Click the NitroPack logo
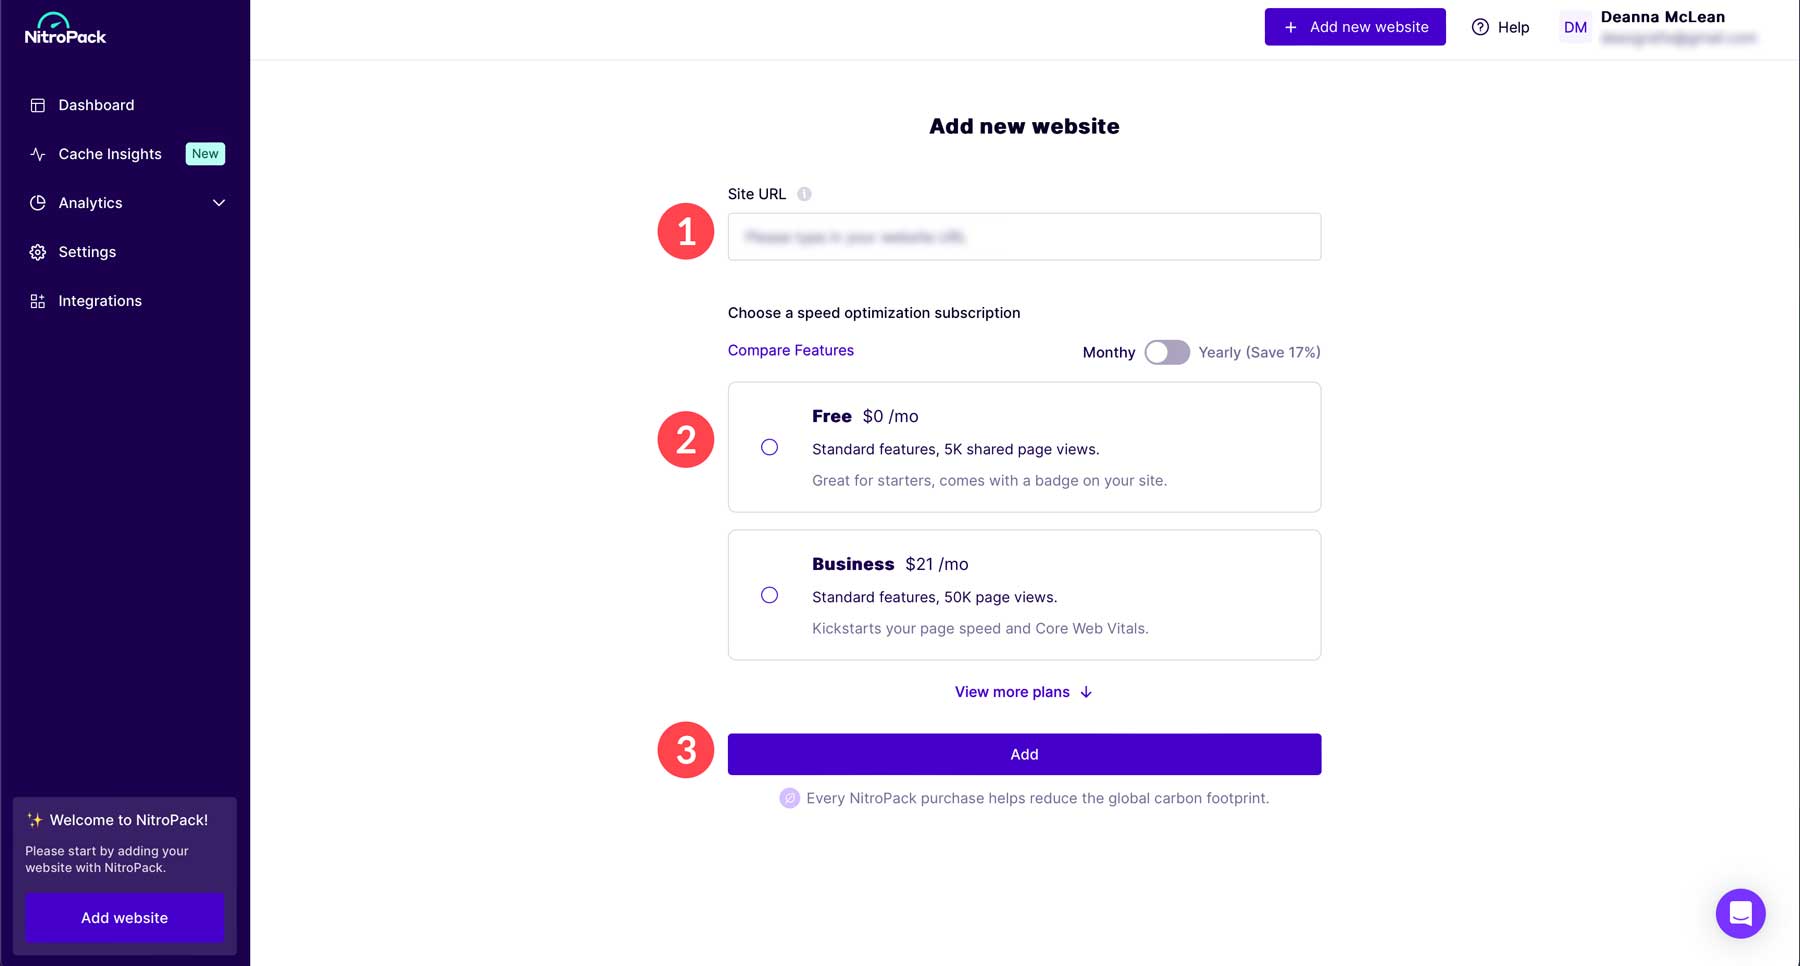Image resolution: width=1800 pixels, height=966 pixels. 65,30
